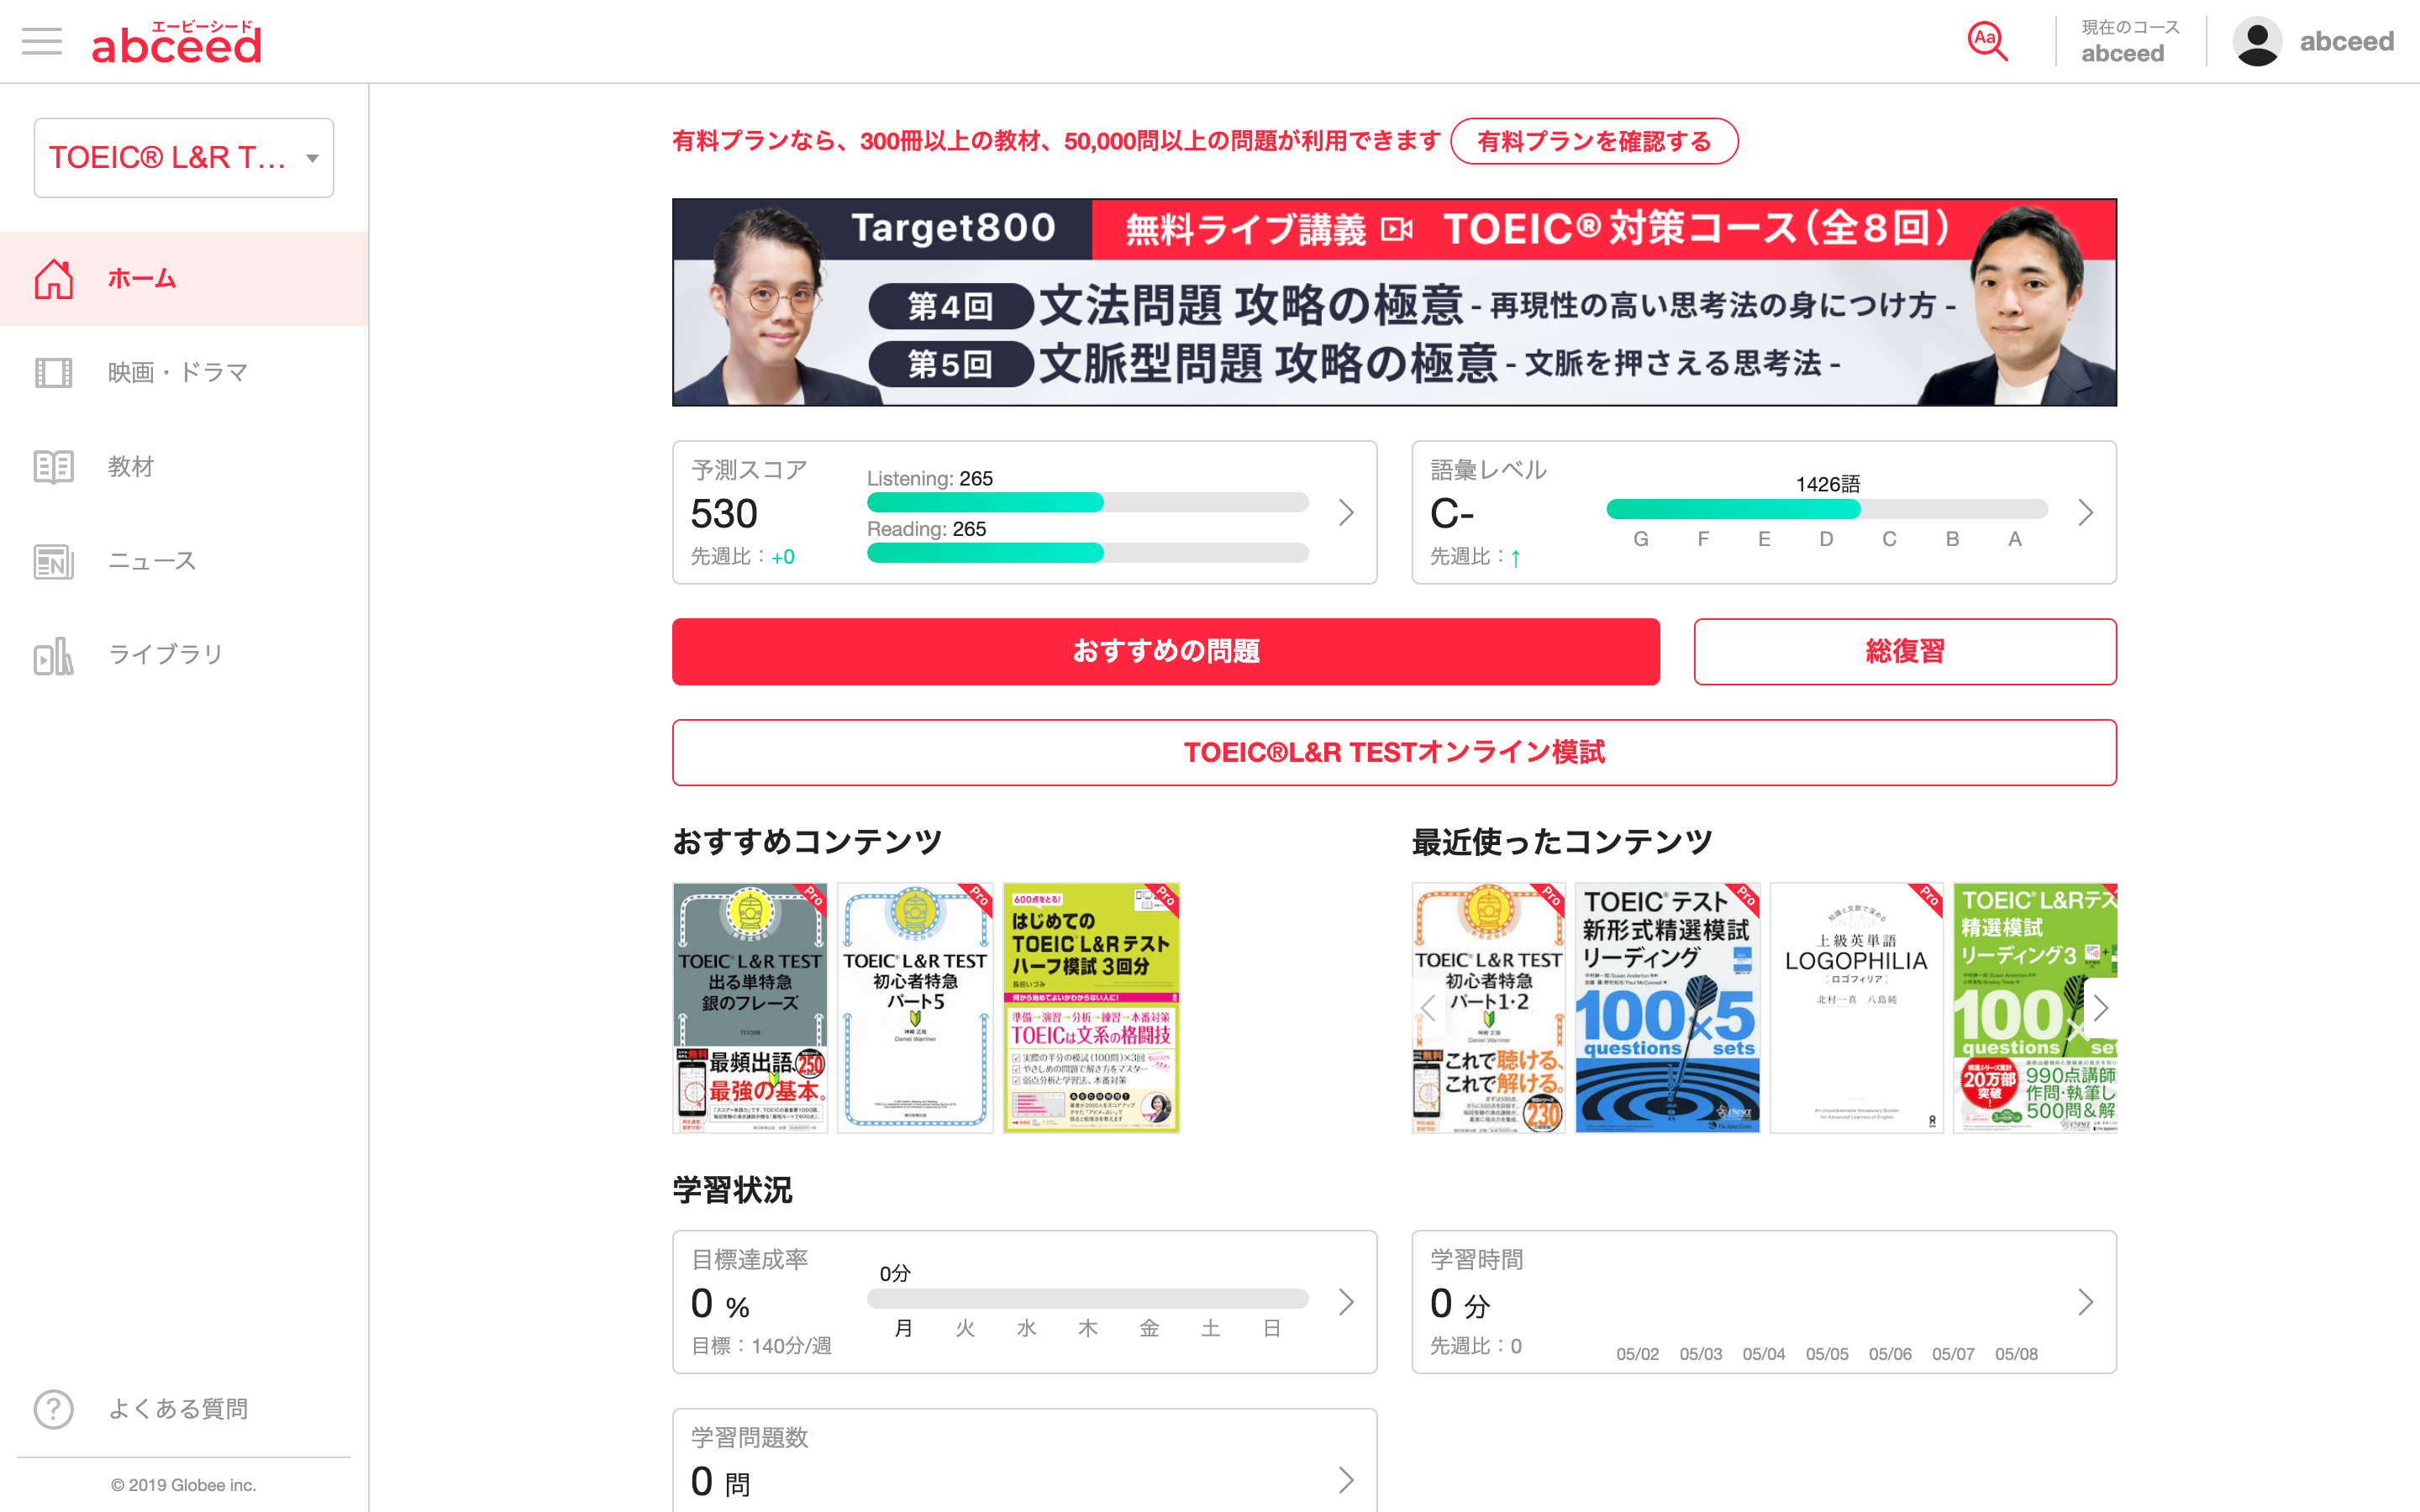Viewport: 2420px width, 1512px height.
Task: Expand the study time card chevron
Action: click(x=2085, y=1302)
